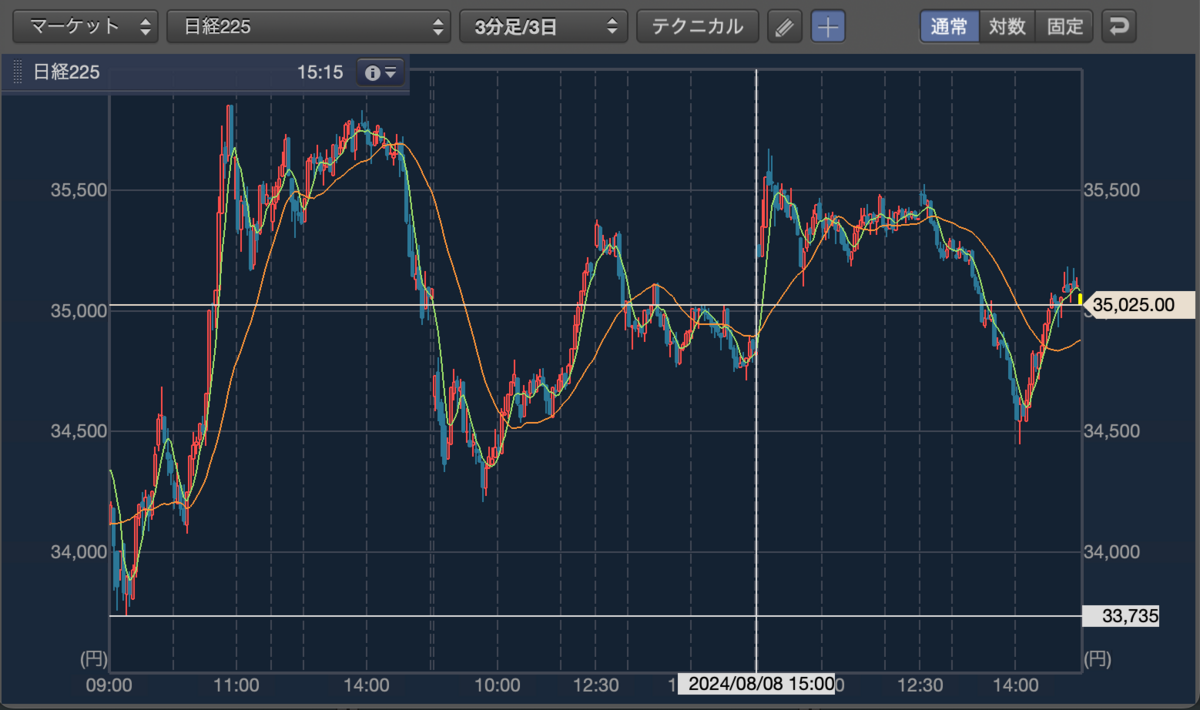Click the 09:00 time axis label

[x=110, y=685]
